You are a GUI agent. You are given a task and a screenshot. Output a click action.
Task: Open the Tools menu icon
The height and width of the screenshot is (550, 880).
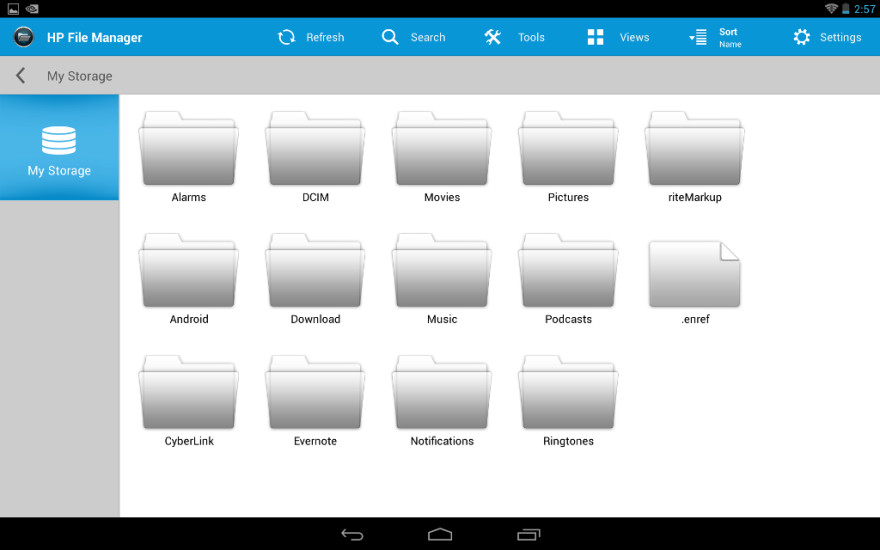493,37
